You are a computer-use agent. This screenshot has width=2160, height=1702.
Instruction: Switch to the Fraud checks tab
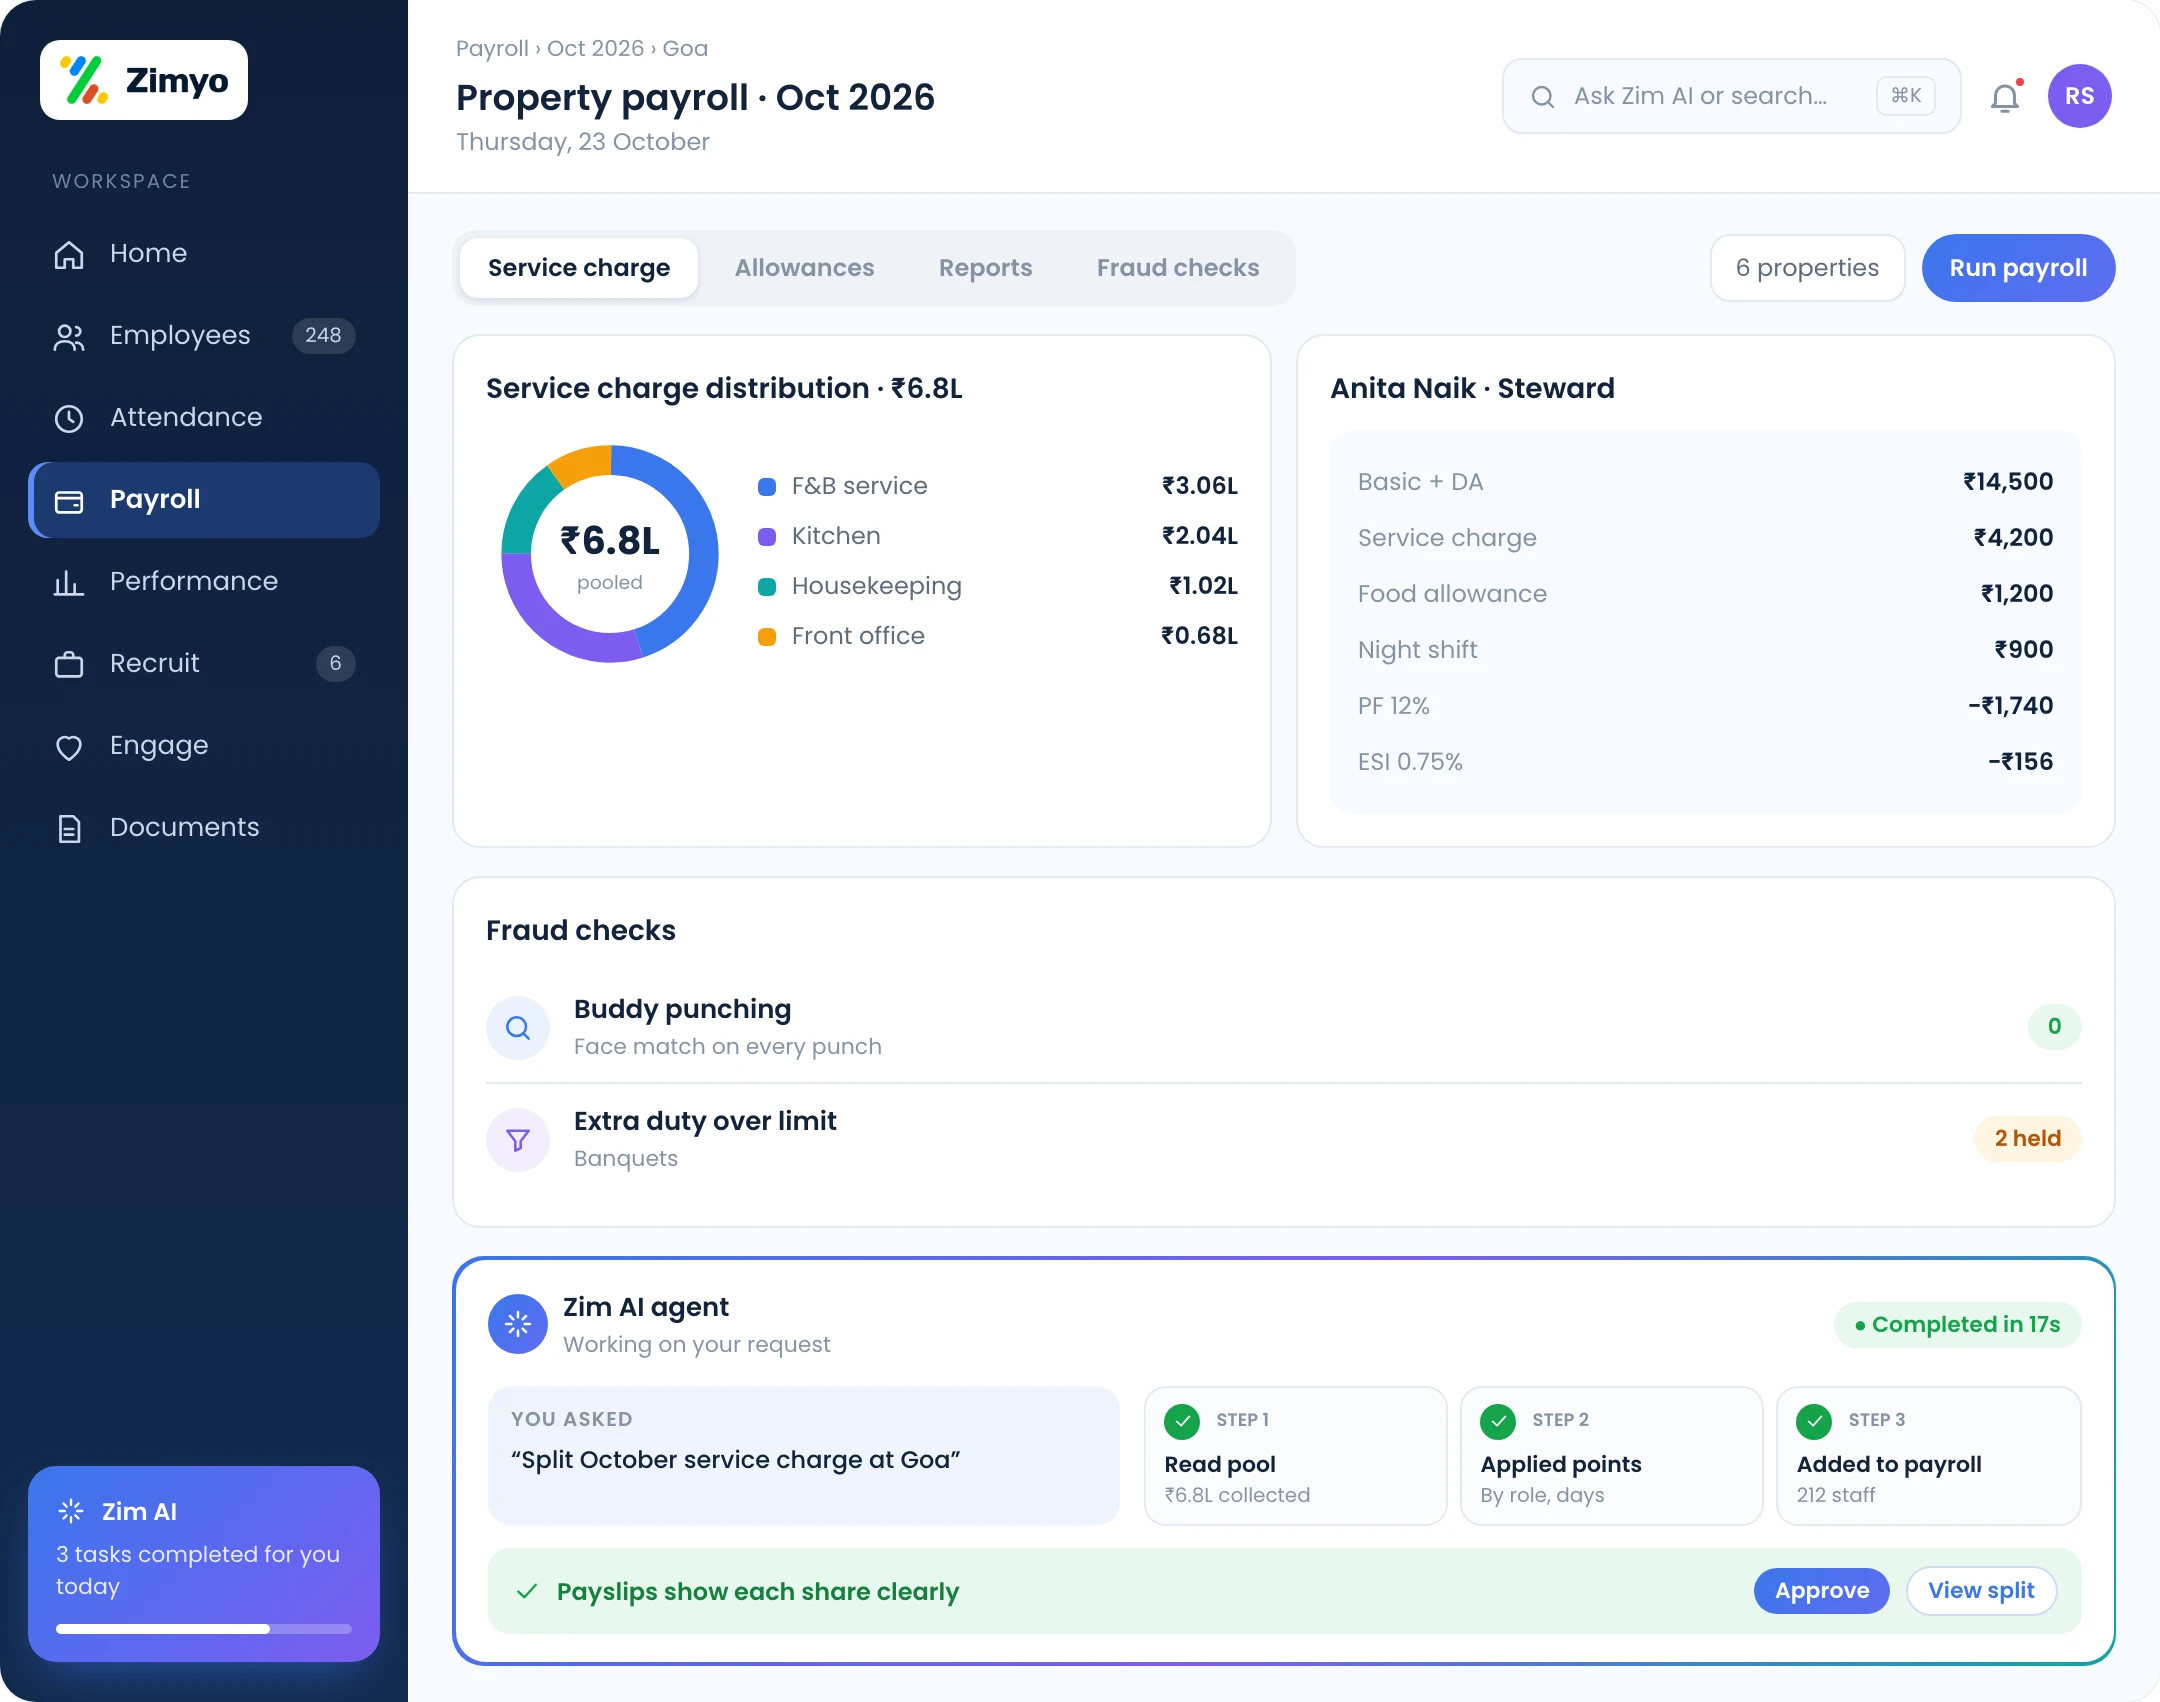(x=1177, y=268)
